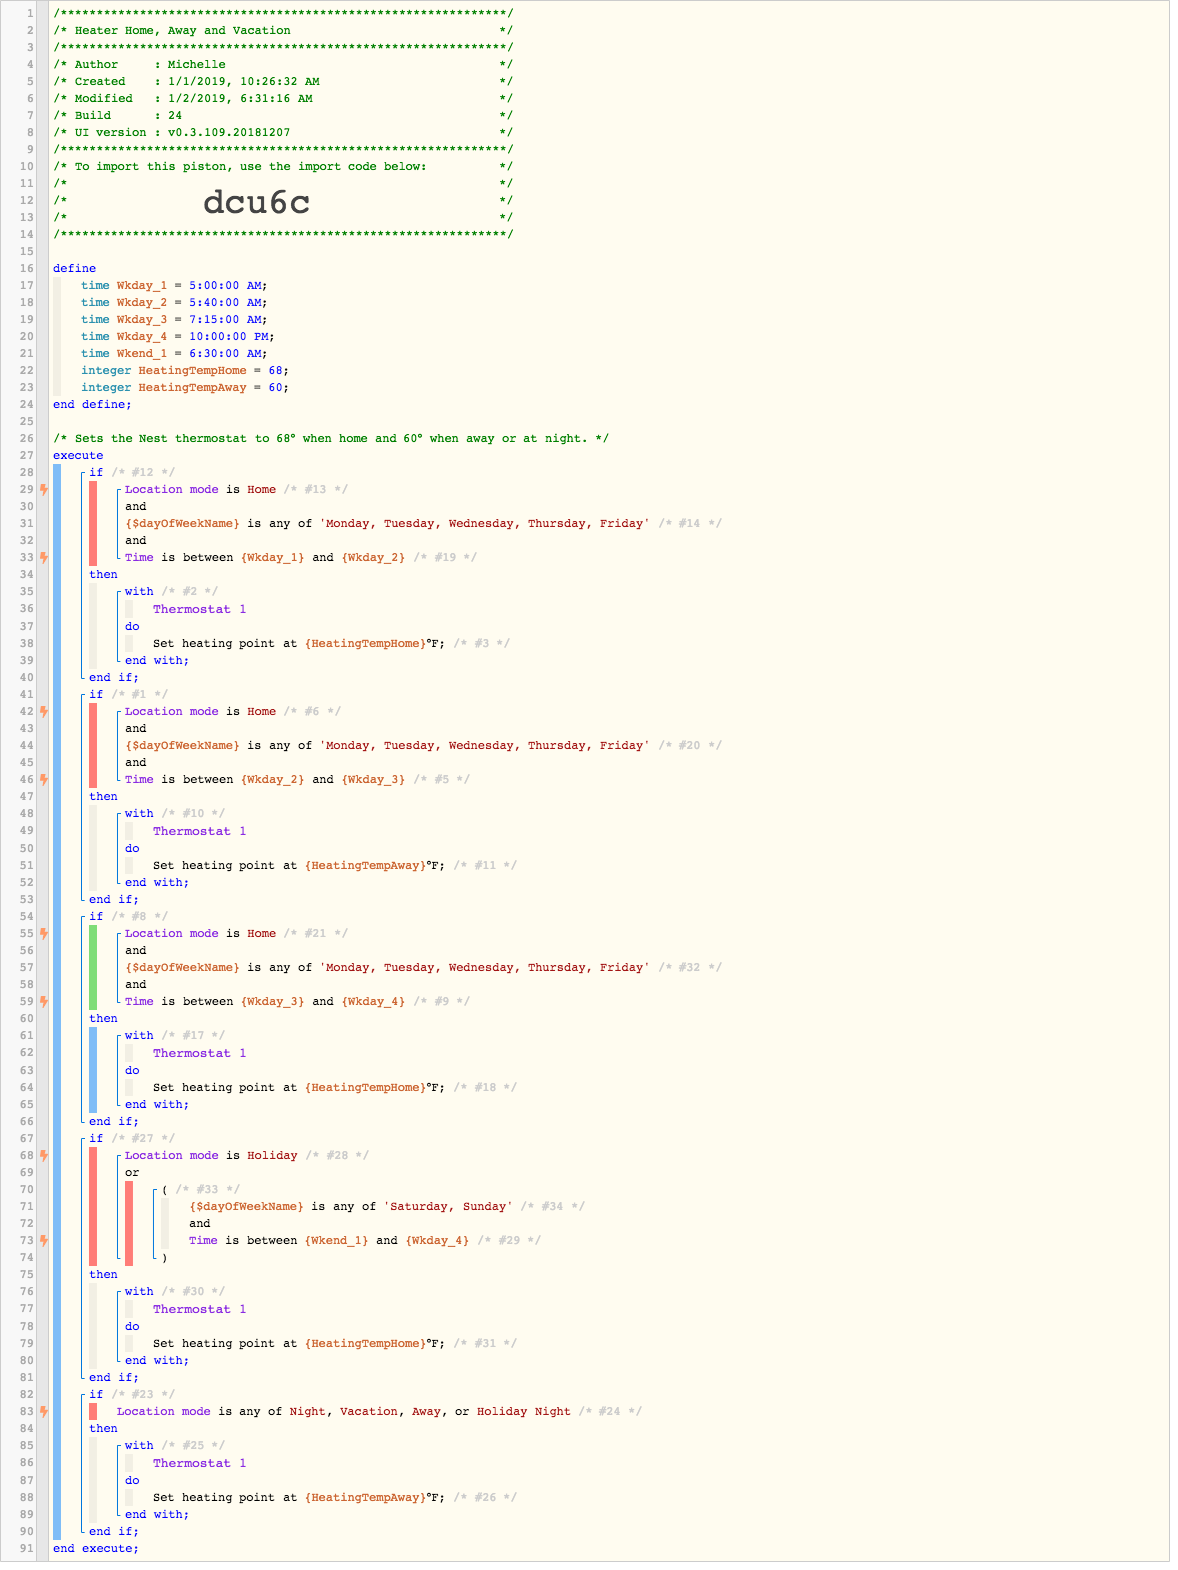The height and width of the screenshot is (1570, 1178).
Task: Select variable Wkday_4 at 10:00:00 PM
Action: point(178,336)
